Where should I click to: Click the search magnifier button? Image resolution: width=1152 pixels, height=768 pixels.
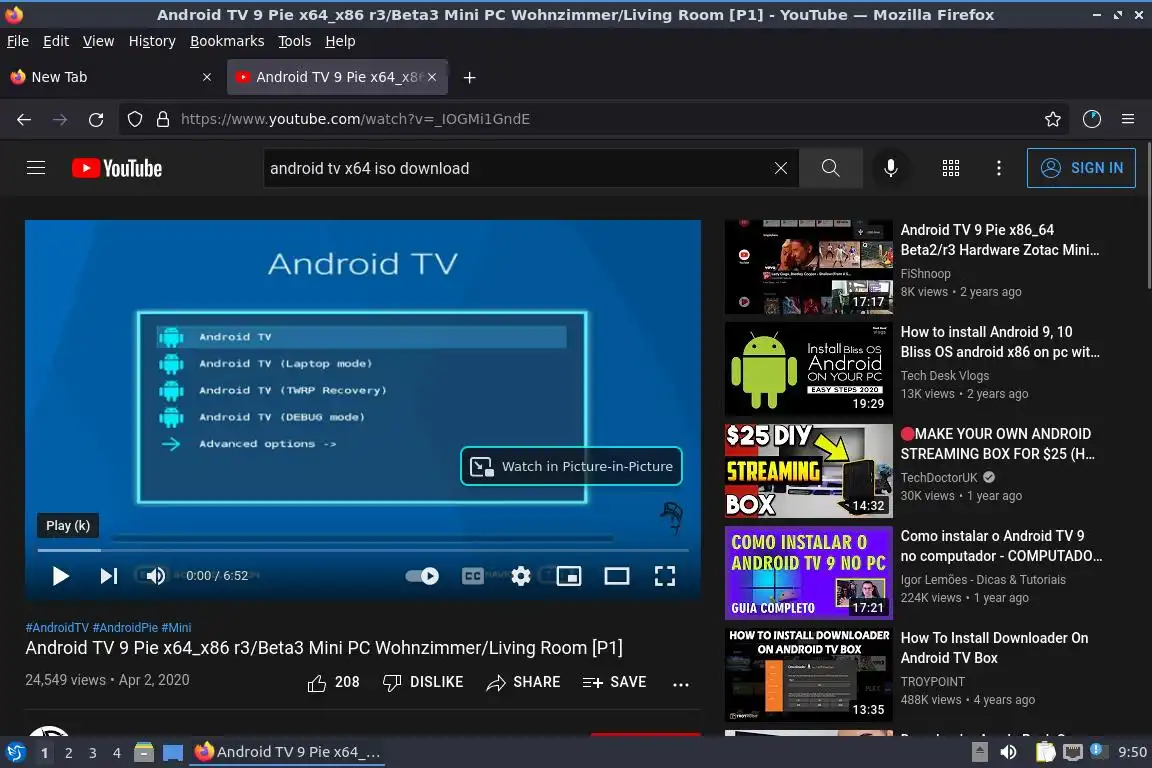(x=830, y=168)
